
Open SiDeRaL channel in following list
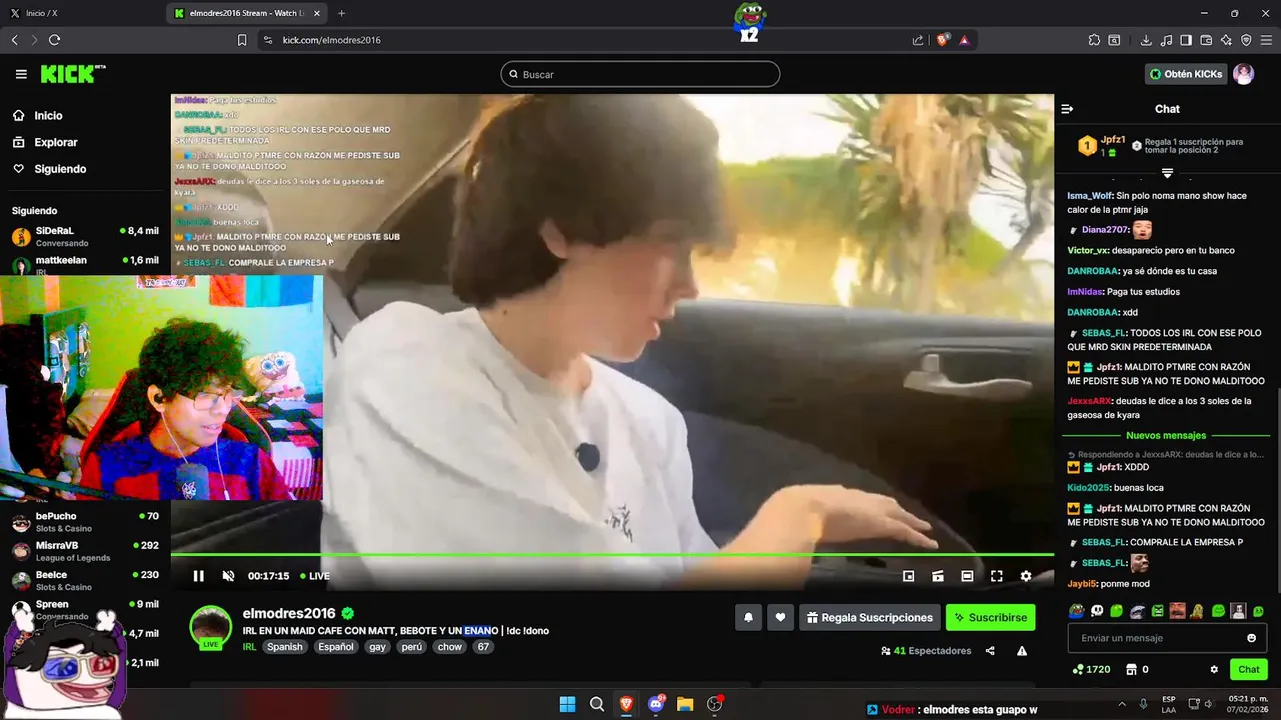coord(85,236)
